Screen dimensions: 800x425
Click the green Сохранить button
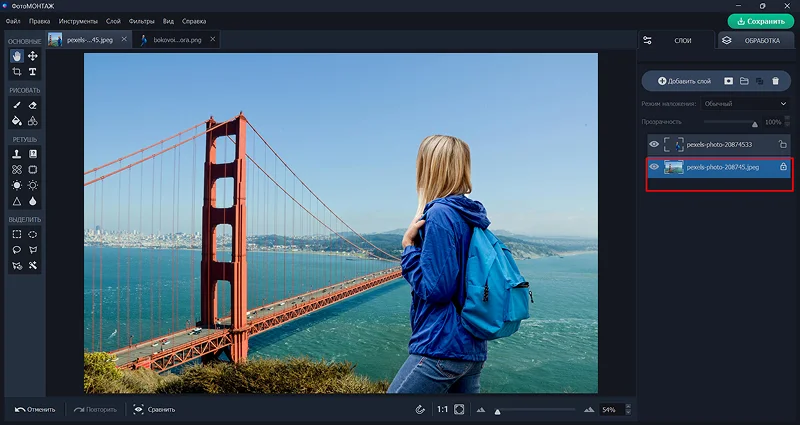pos(761,21)
